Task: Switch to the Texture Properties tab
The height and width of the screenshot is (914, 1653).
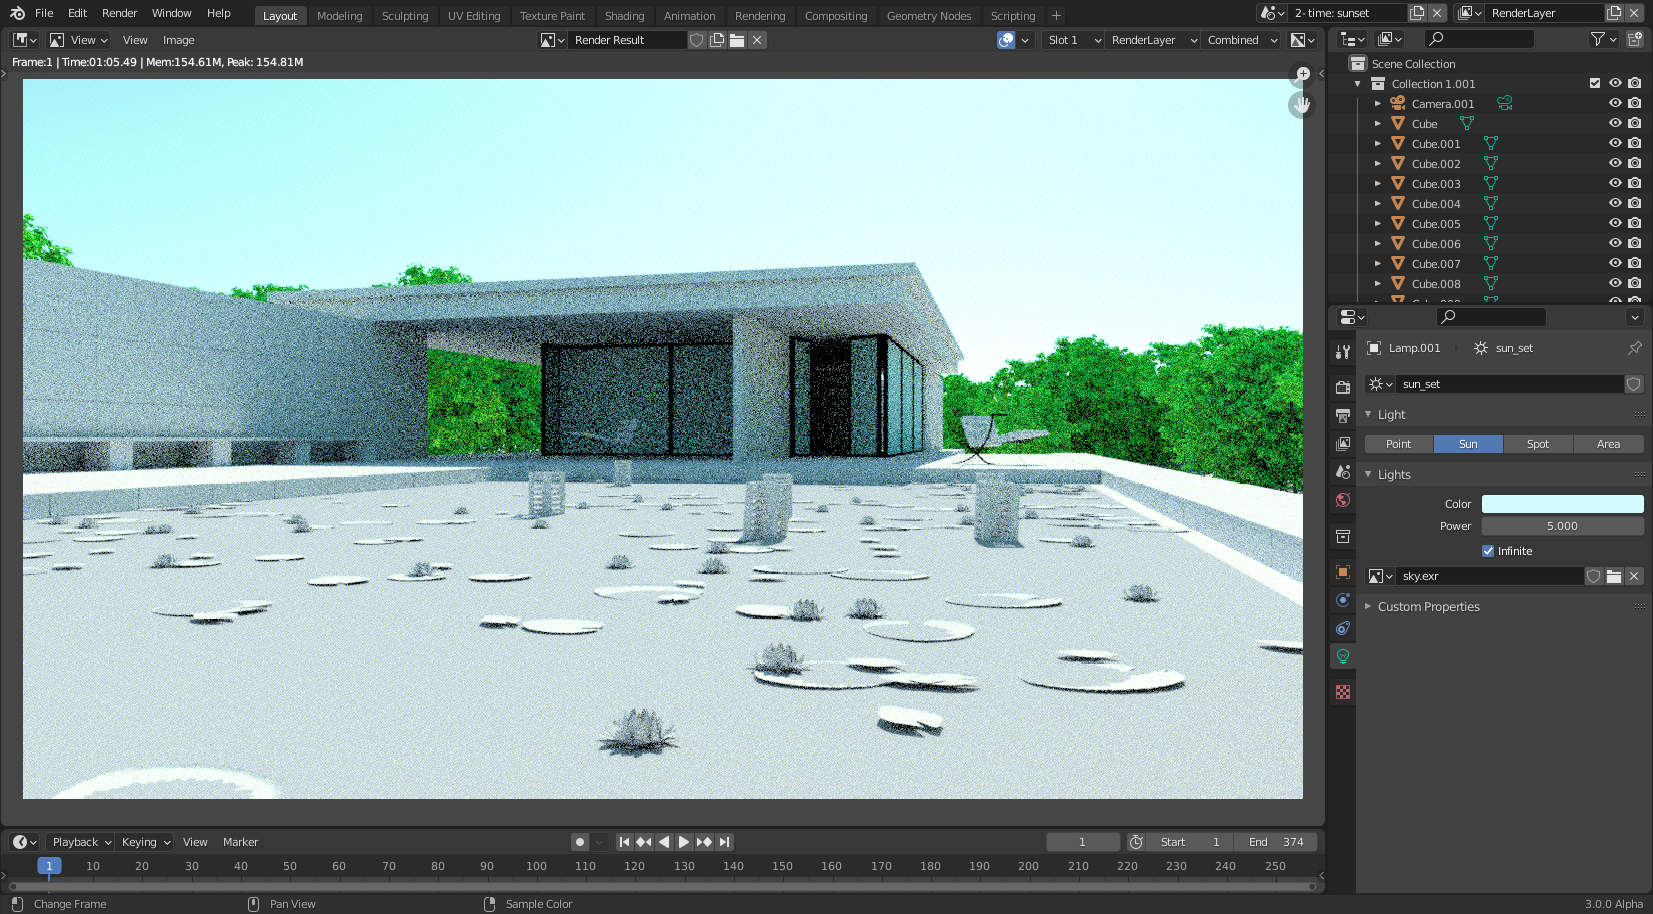Action: pyautogui.click(x=1342, y=691)
